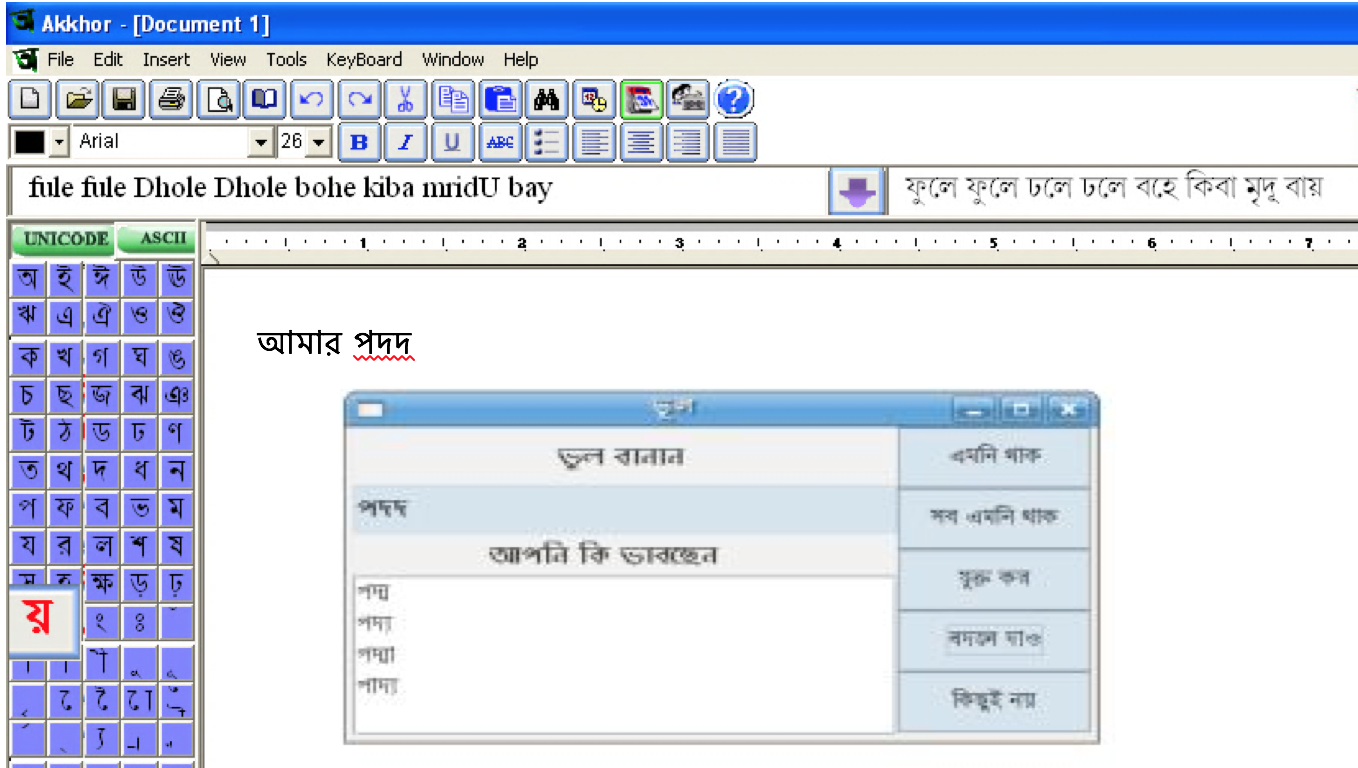Open Help with the question mark icon
The height and width of the screenshot is (768, 1358).
734,100
